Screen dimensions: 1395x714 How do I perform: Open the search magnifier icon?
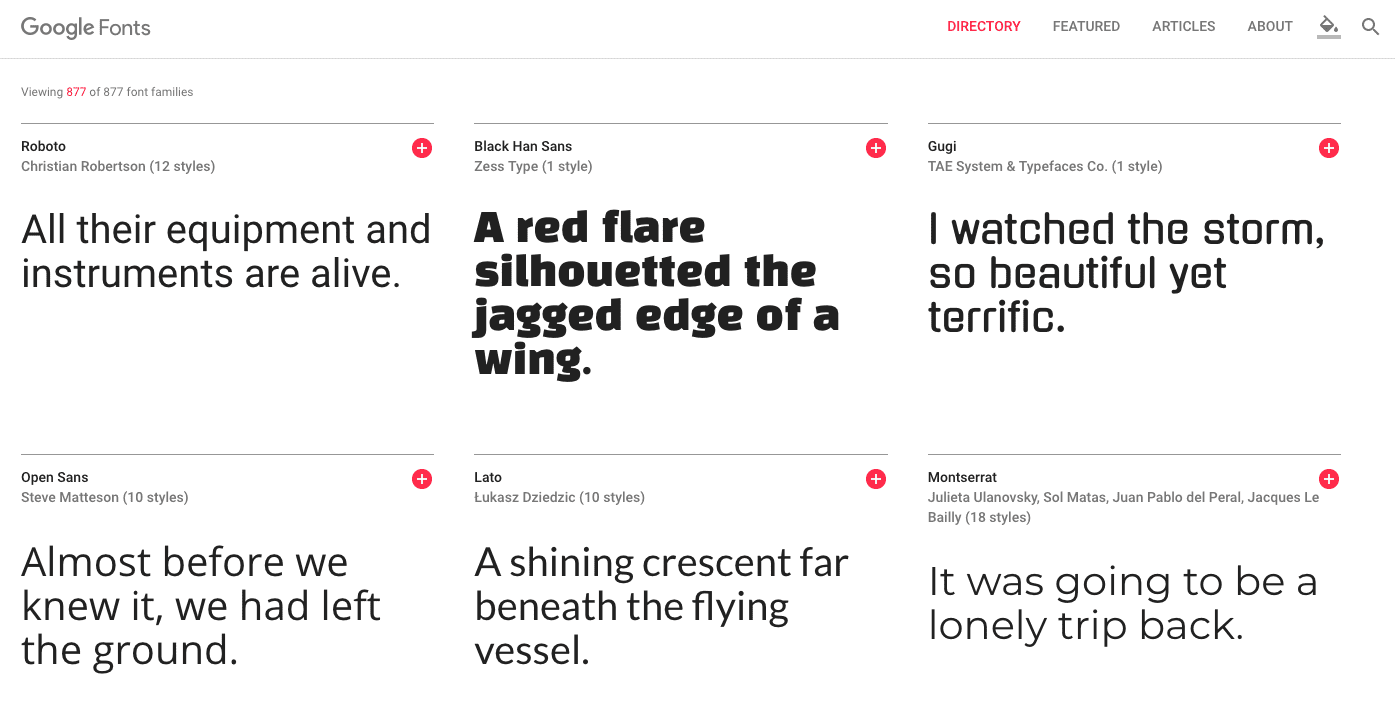(x=1371, y=27)
